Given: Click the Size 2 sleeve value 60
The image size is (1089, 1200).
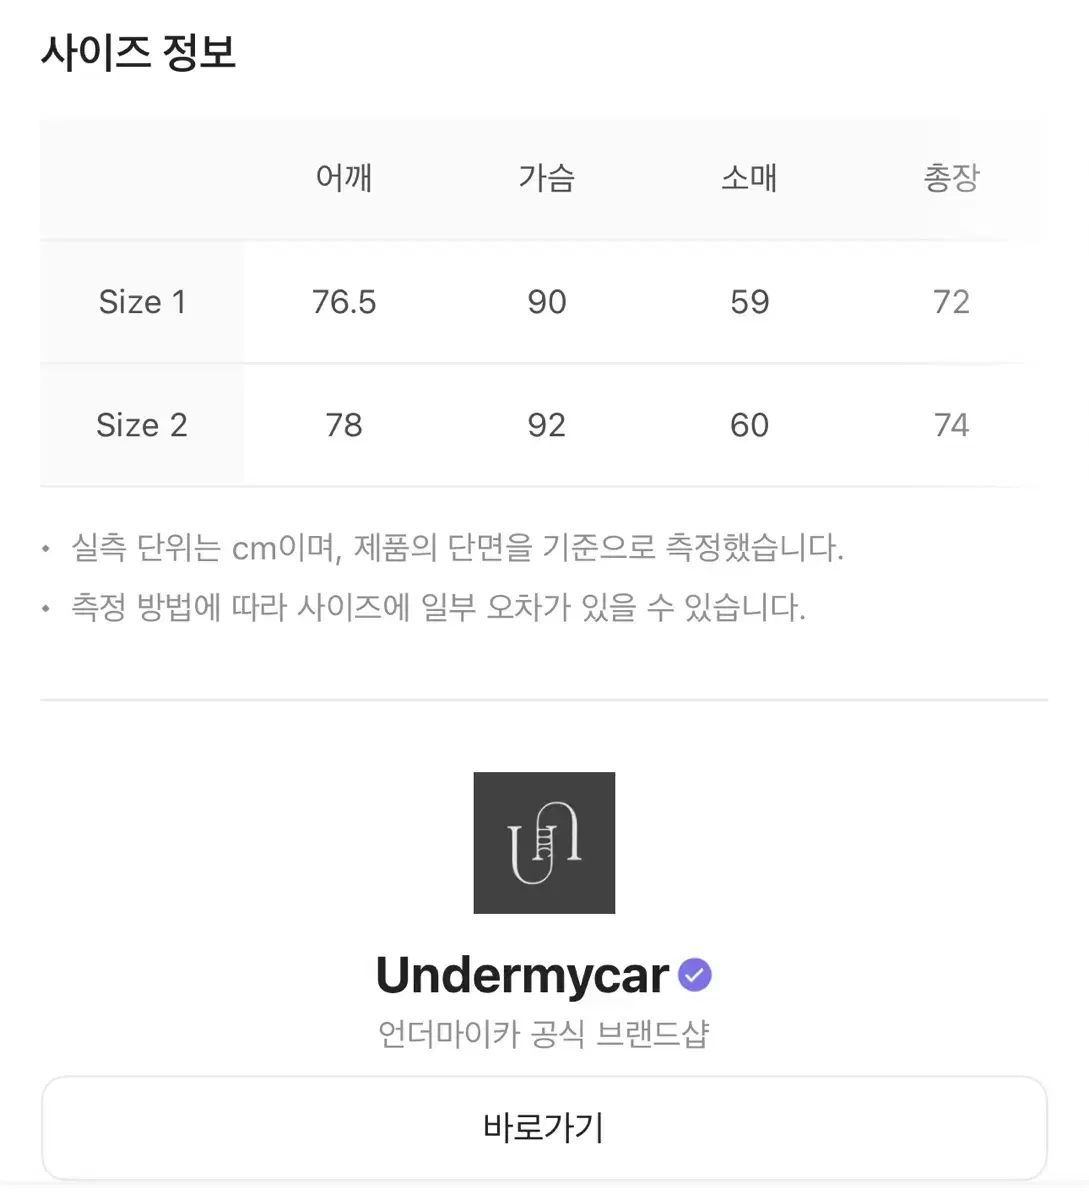Looking at the screenshot, I should tap(749, 425).
